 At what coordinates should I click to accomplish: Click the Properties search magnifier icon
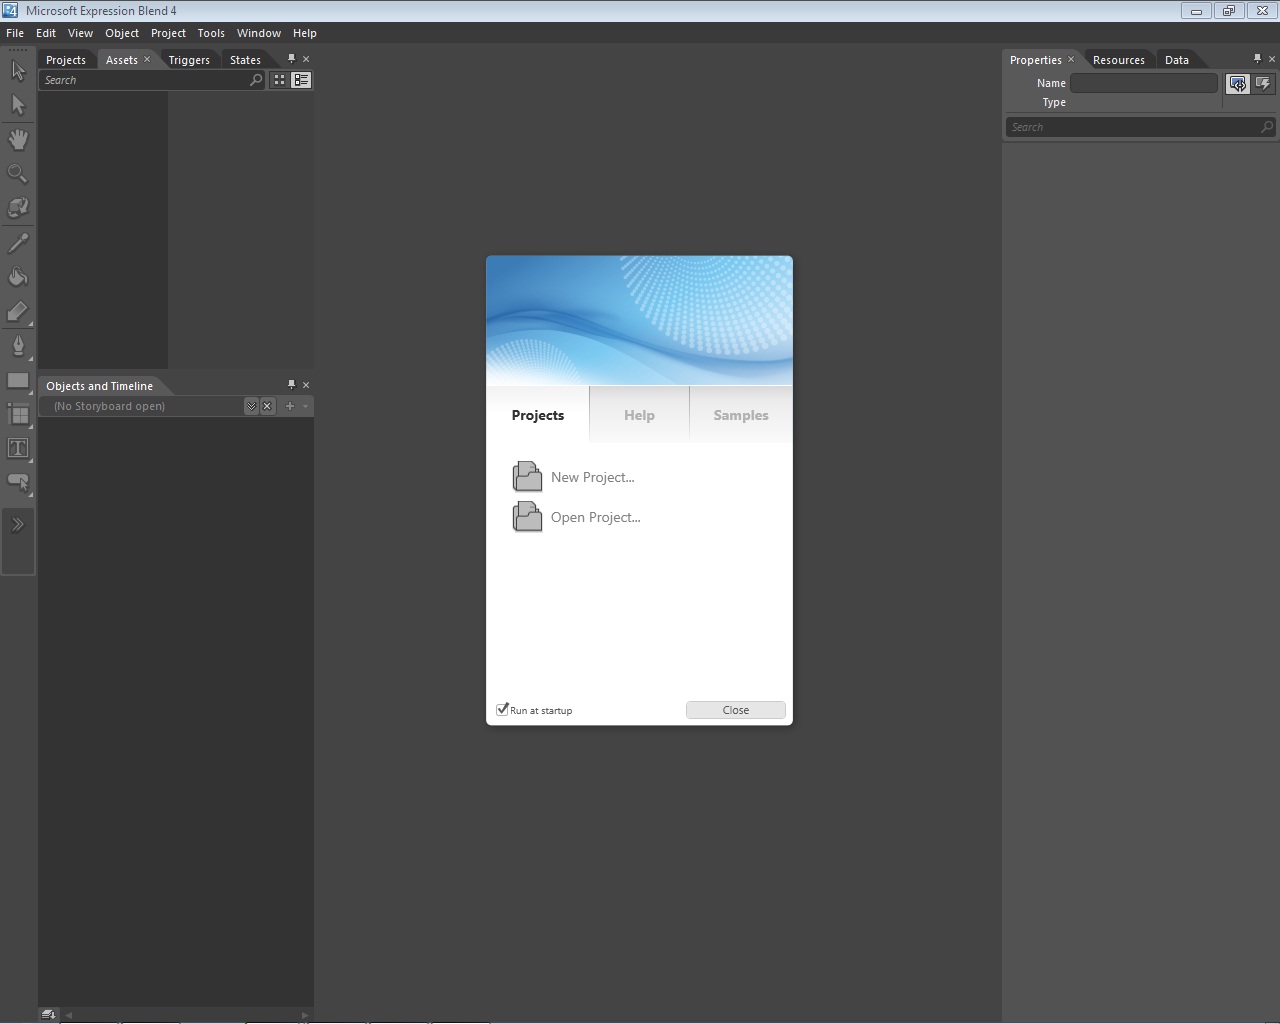(1267, 127)
